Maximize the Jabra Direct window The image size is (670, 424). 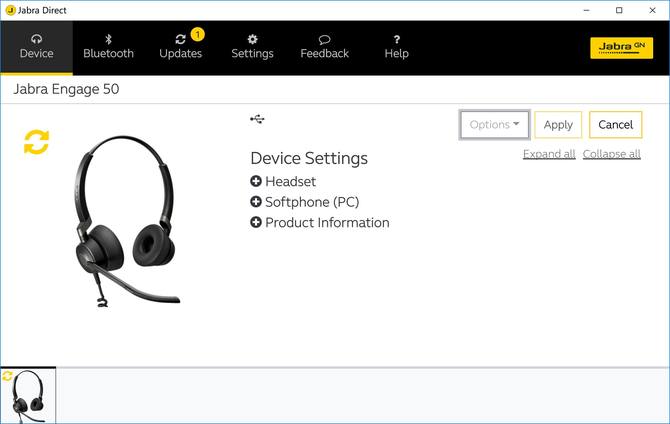[619, 10]
